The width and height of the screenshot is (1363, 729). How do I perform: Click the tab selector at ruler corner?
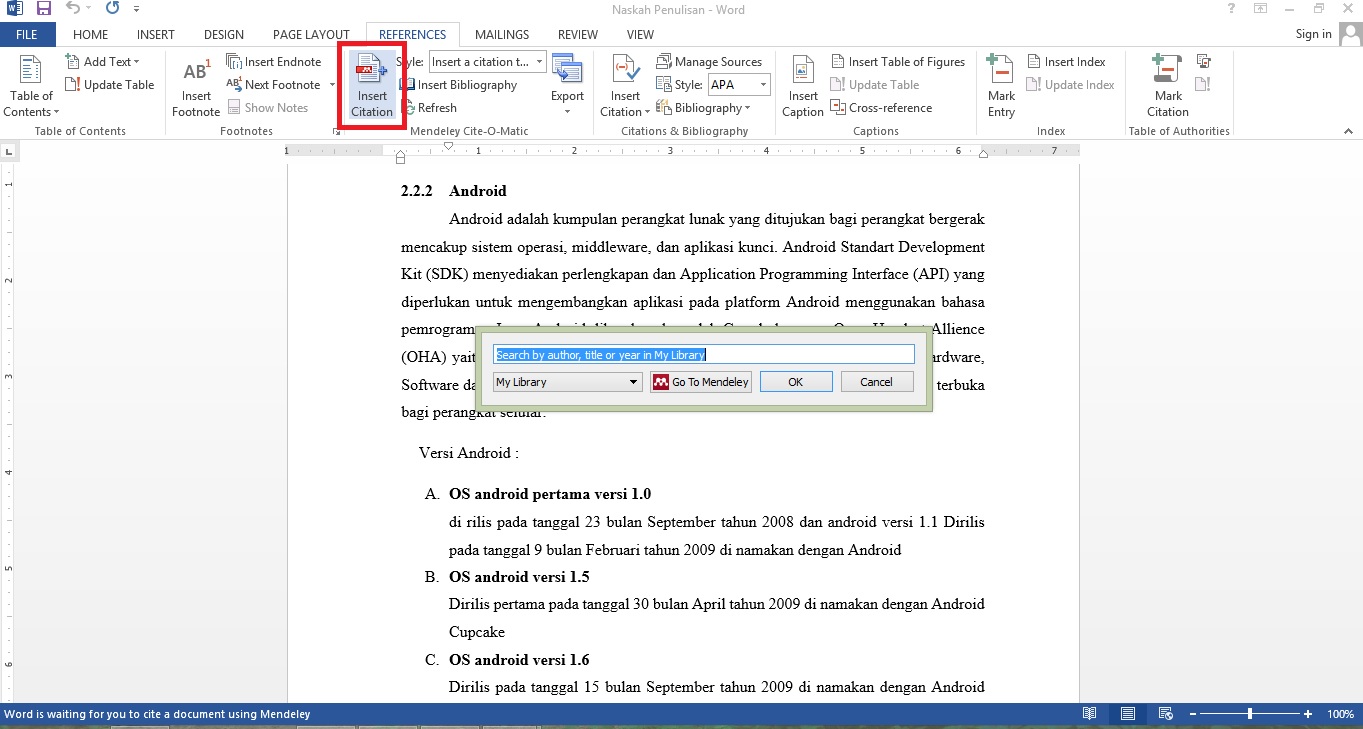[8, 152]
